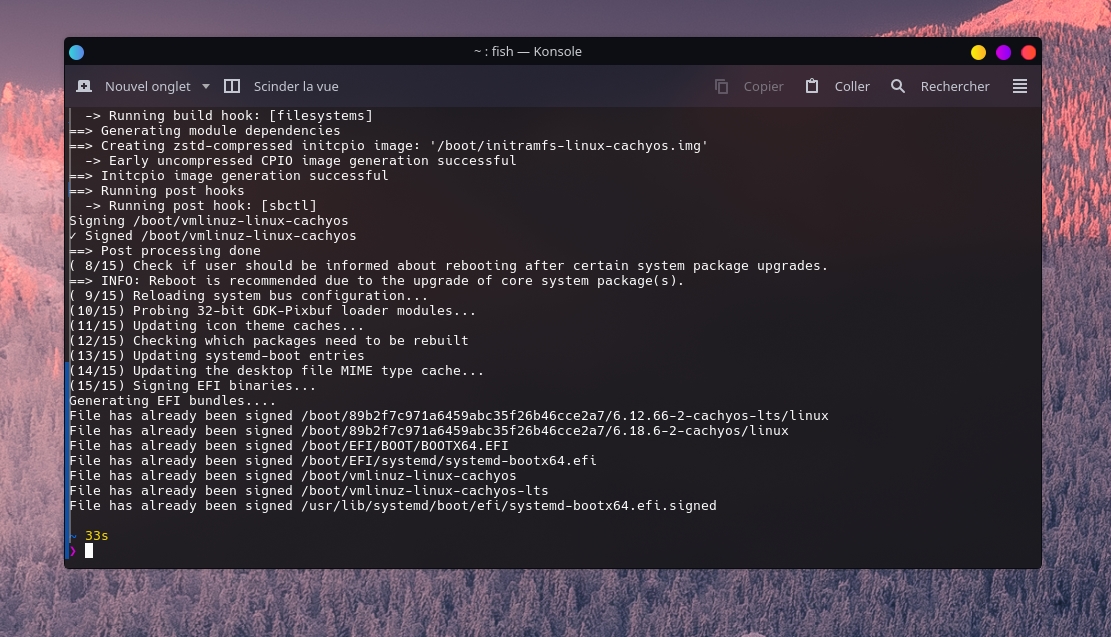Click the split view icon
The image size is (1111, 637).
[232, 87]
